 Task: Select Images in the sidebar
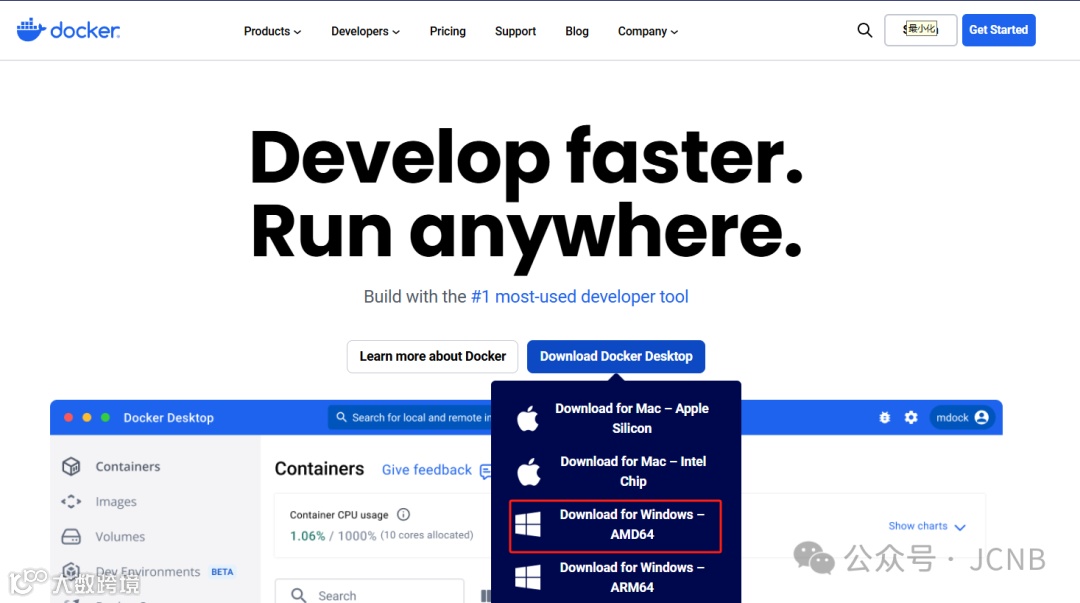tap(116, 502)
